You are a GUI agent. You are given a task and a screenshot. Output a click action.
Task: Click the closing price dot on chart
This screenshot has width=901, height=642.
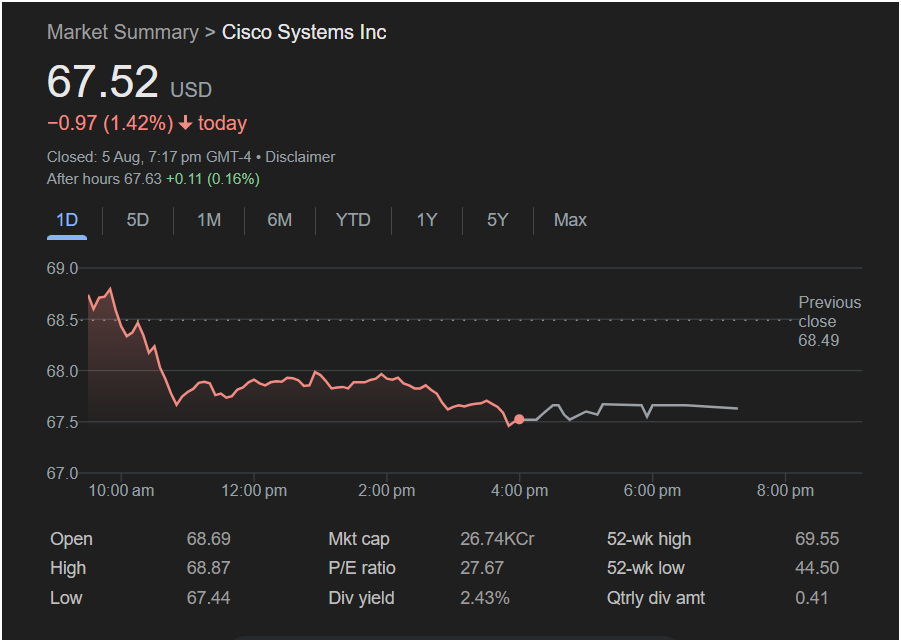point(519,420)
